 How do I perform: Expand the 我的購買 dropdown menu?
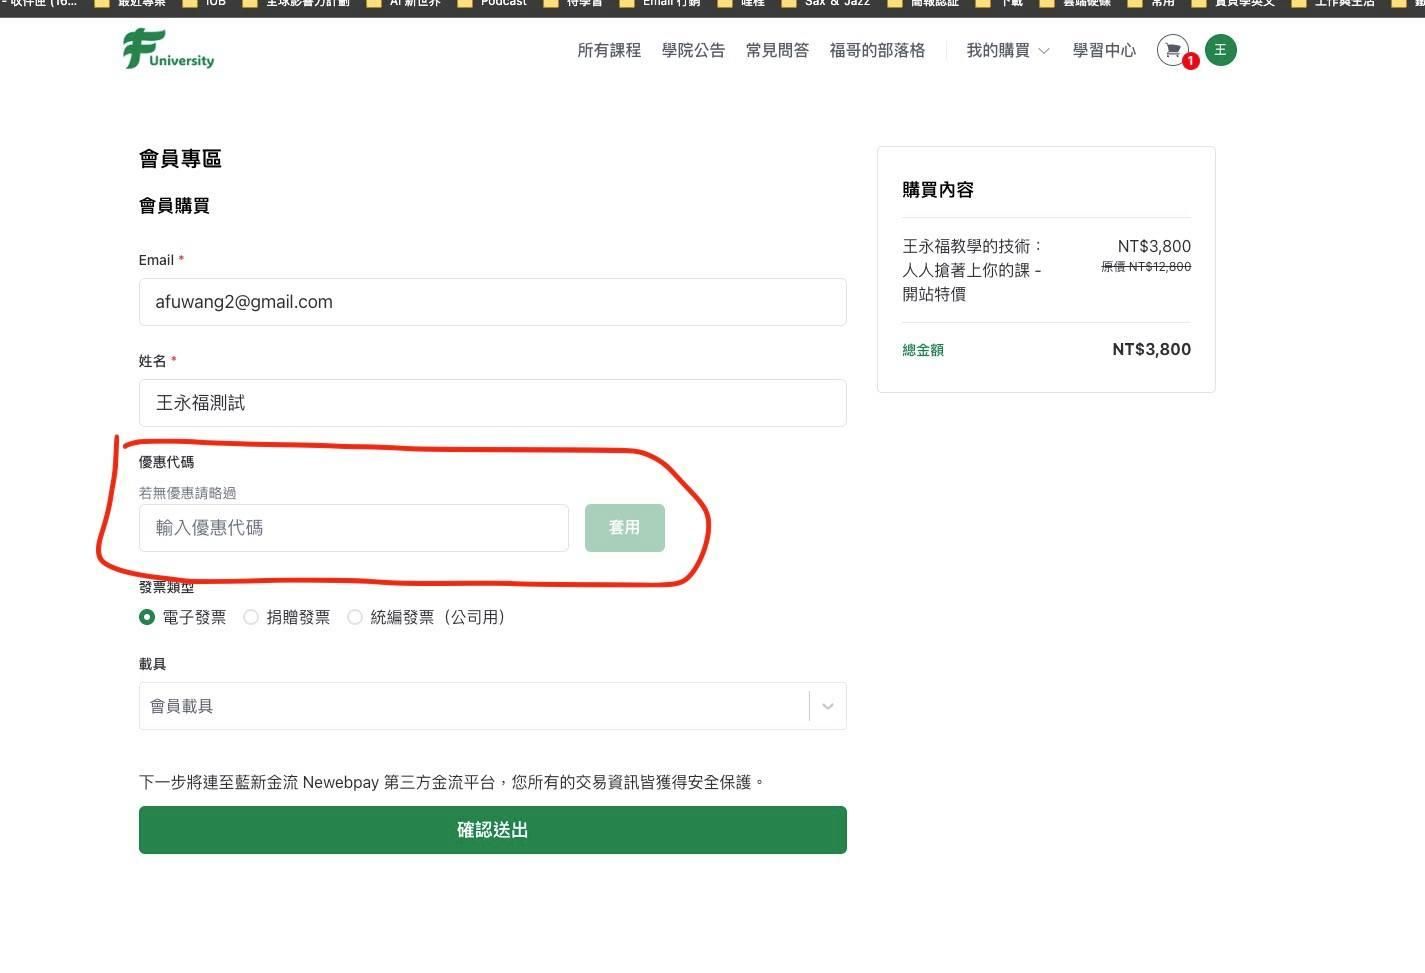click(1007, 50)
